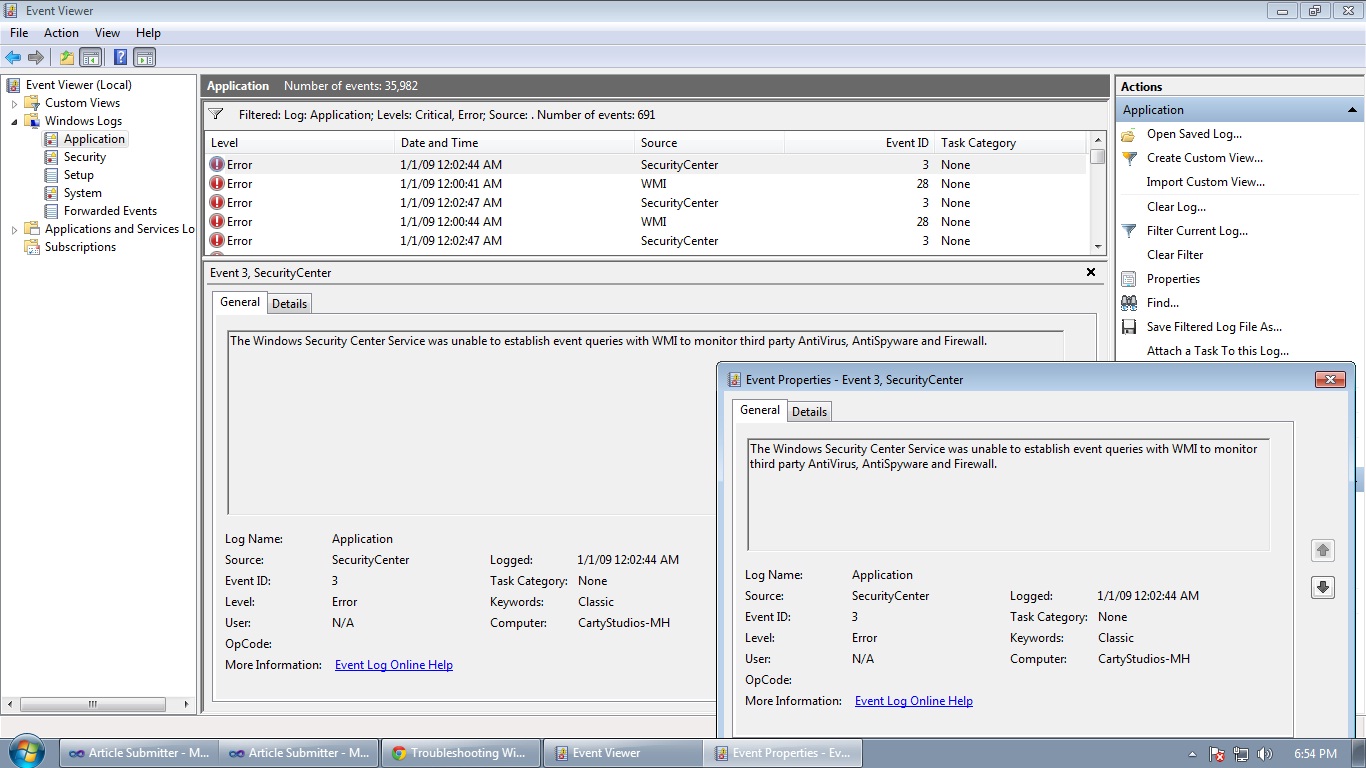Click the Action Center flag tray icon

[x=1217, y=754]
